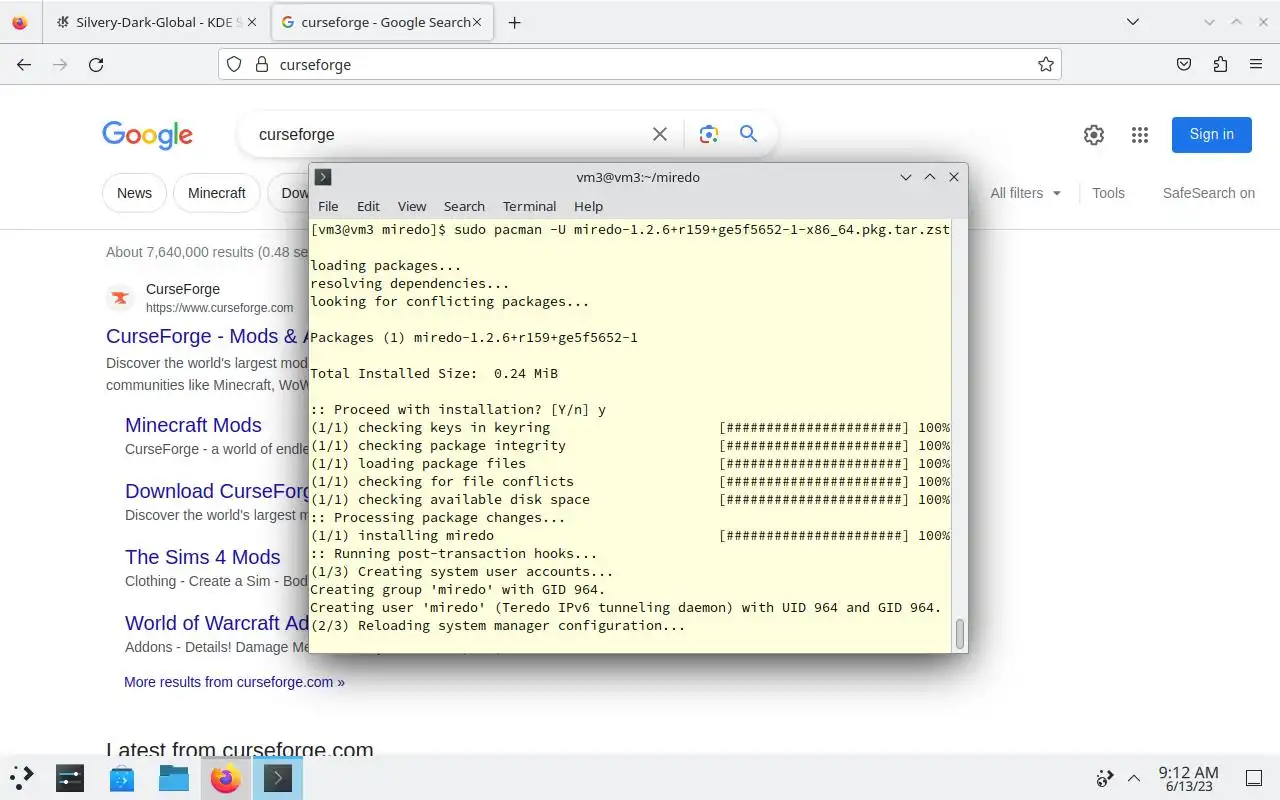Open the search Tools option

click(x=1108, y=193)
